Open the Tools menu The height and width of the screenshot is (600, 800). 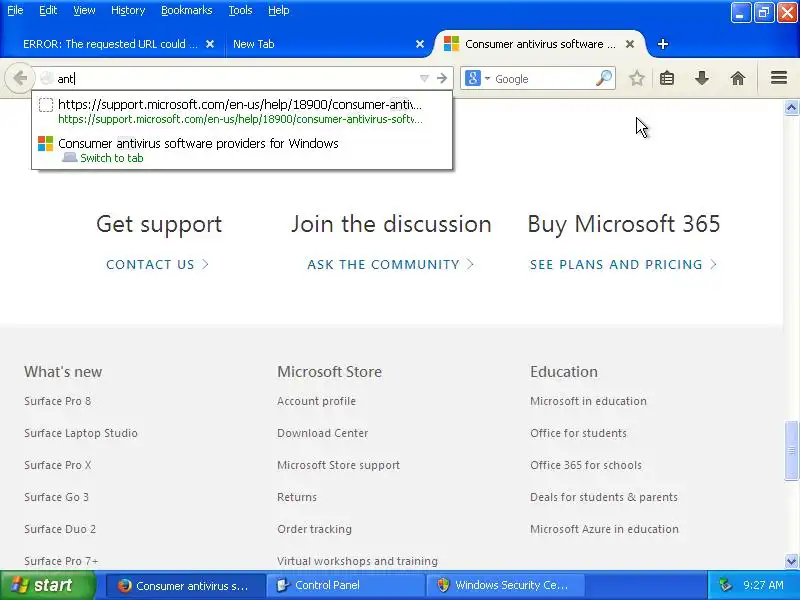tap(240, 10)
